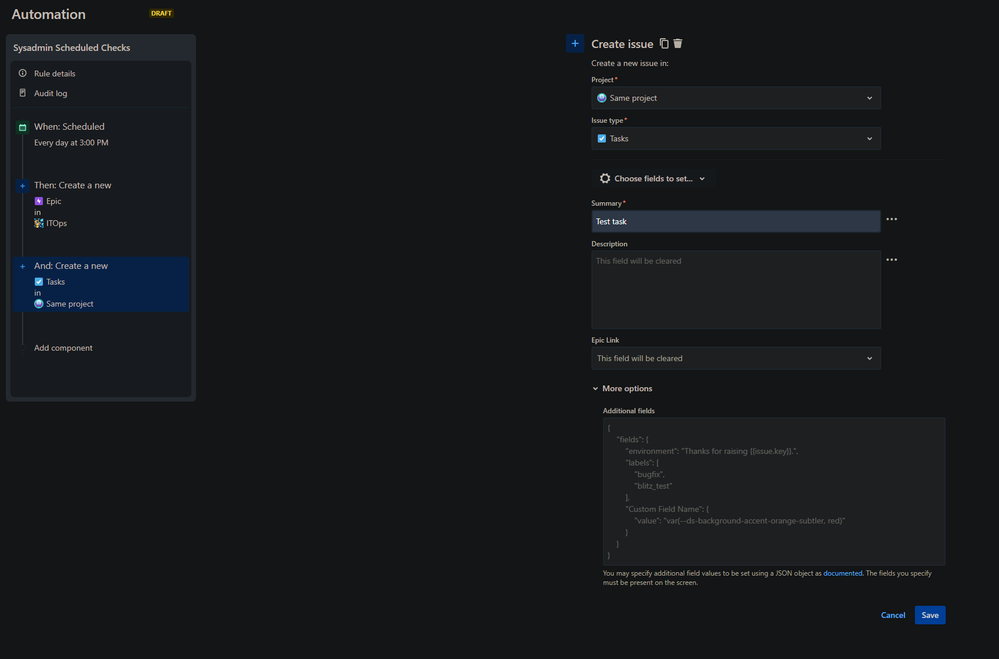This screenshot has width=999, height=659.
Task: Cancel editing the Create issue action
Action: 893,615
